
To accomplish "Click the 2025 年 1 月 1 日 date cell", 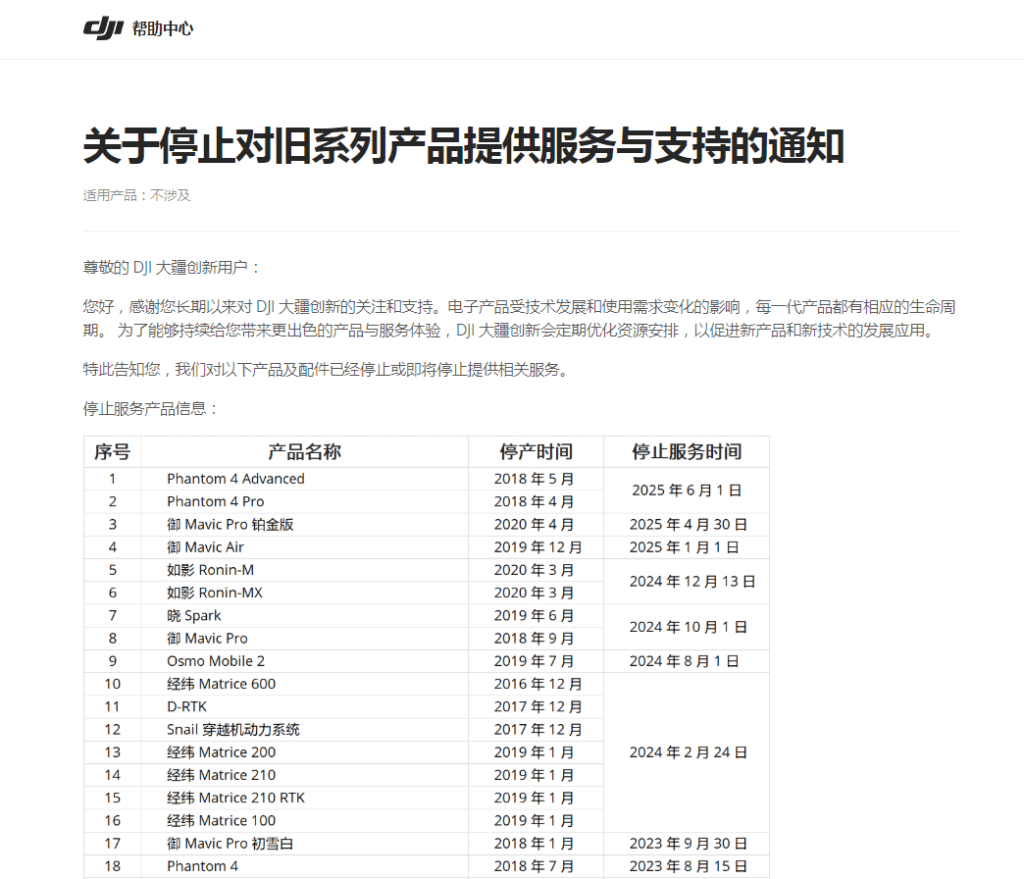I will pos(684,547).
